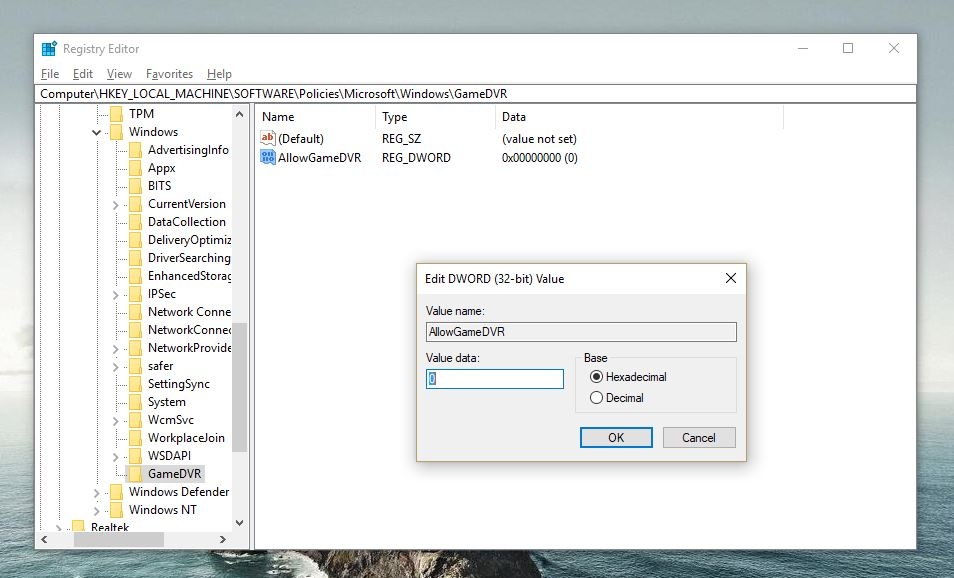Expand the Windows NT key

96,511
